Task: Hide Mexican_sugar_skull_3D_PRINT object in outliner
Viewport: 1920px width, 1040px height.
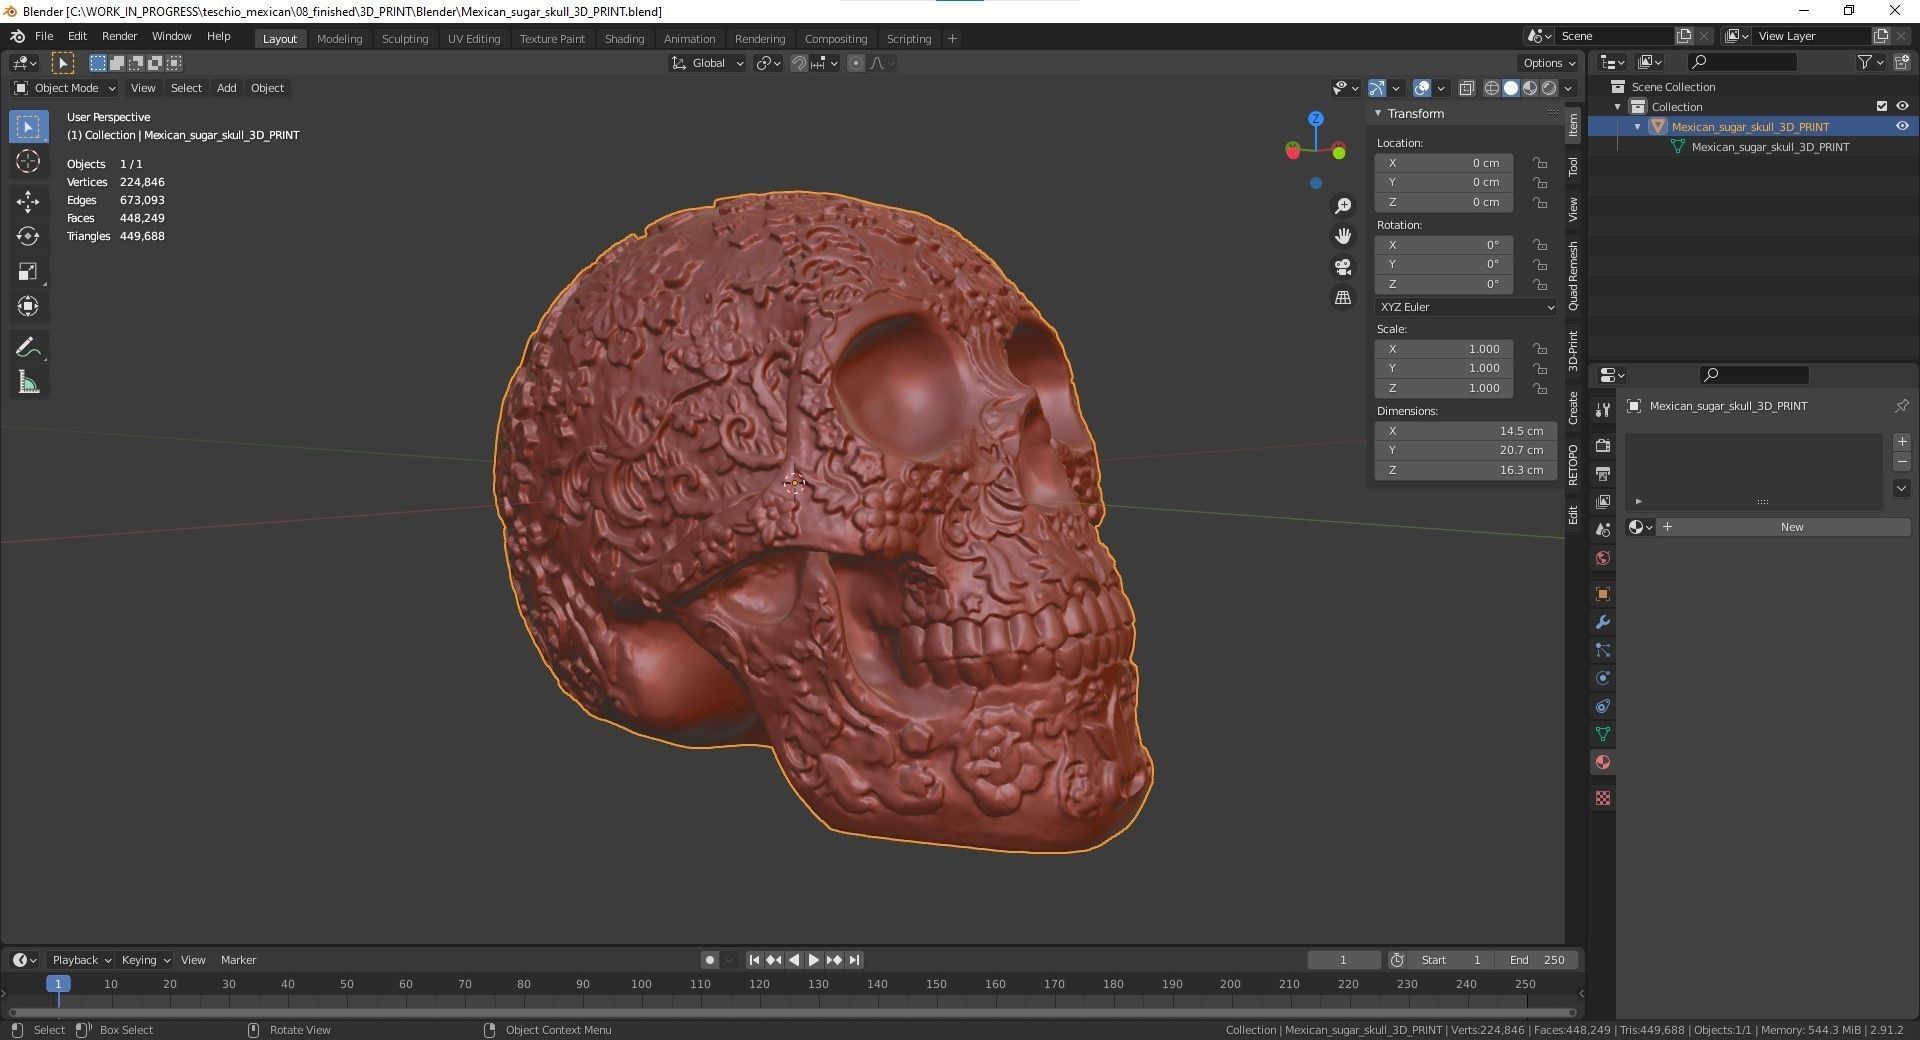Action: [x=1902, y=127]
